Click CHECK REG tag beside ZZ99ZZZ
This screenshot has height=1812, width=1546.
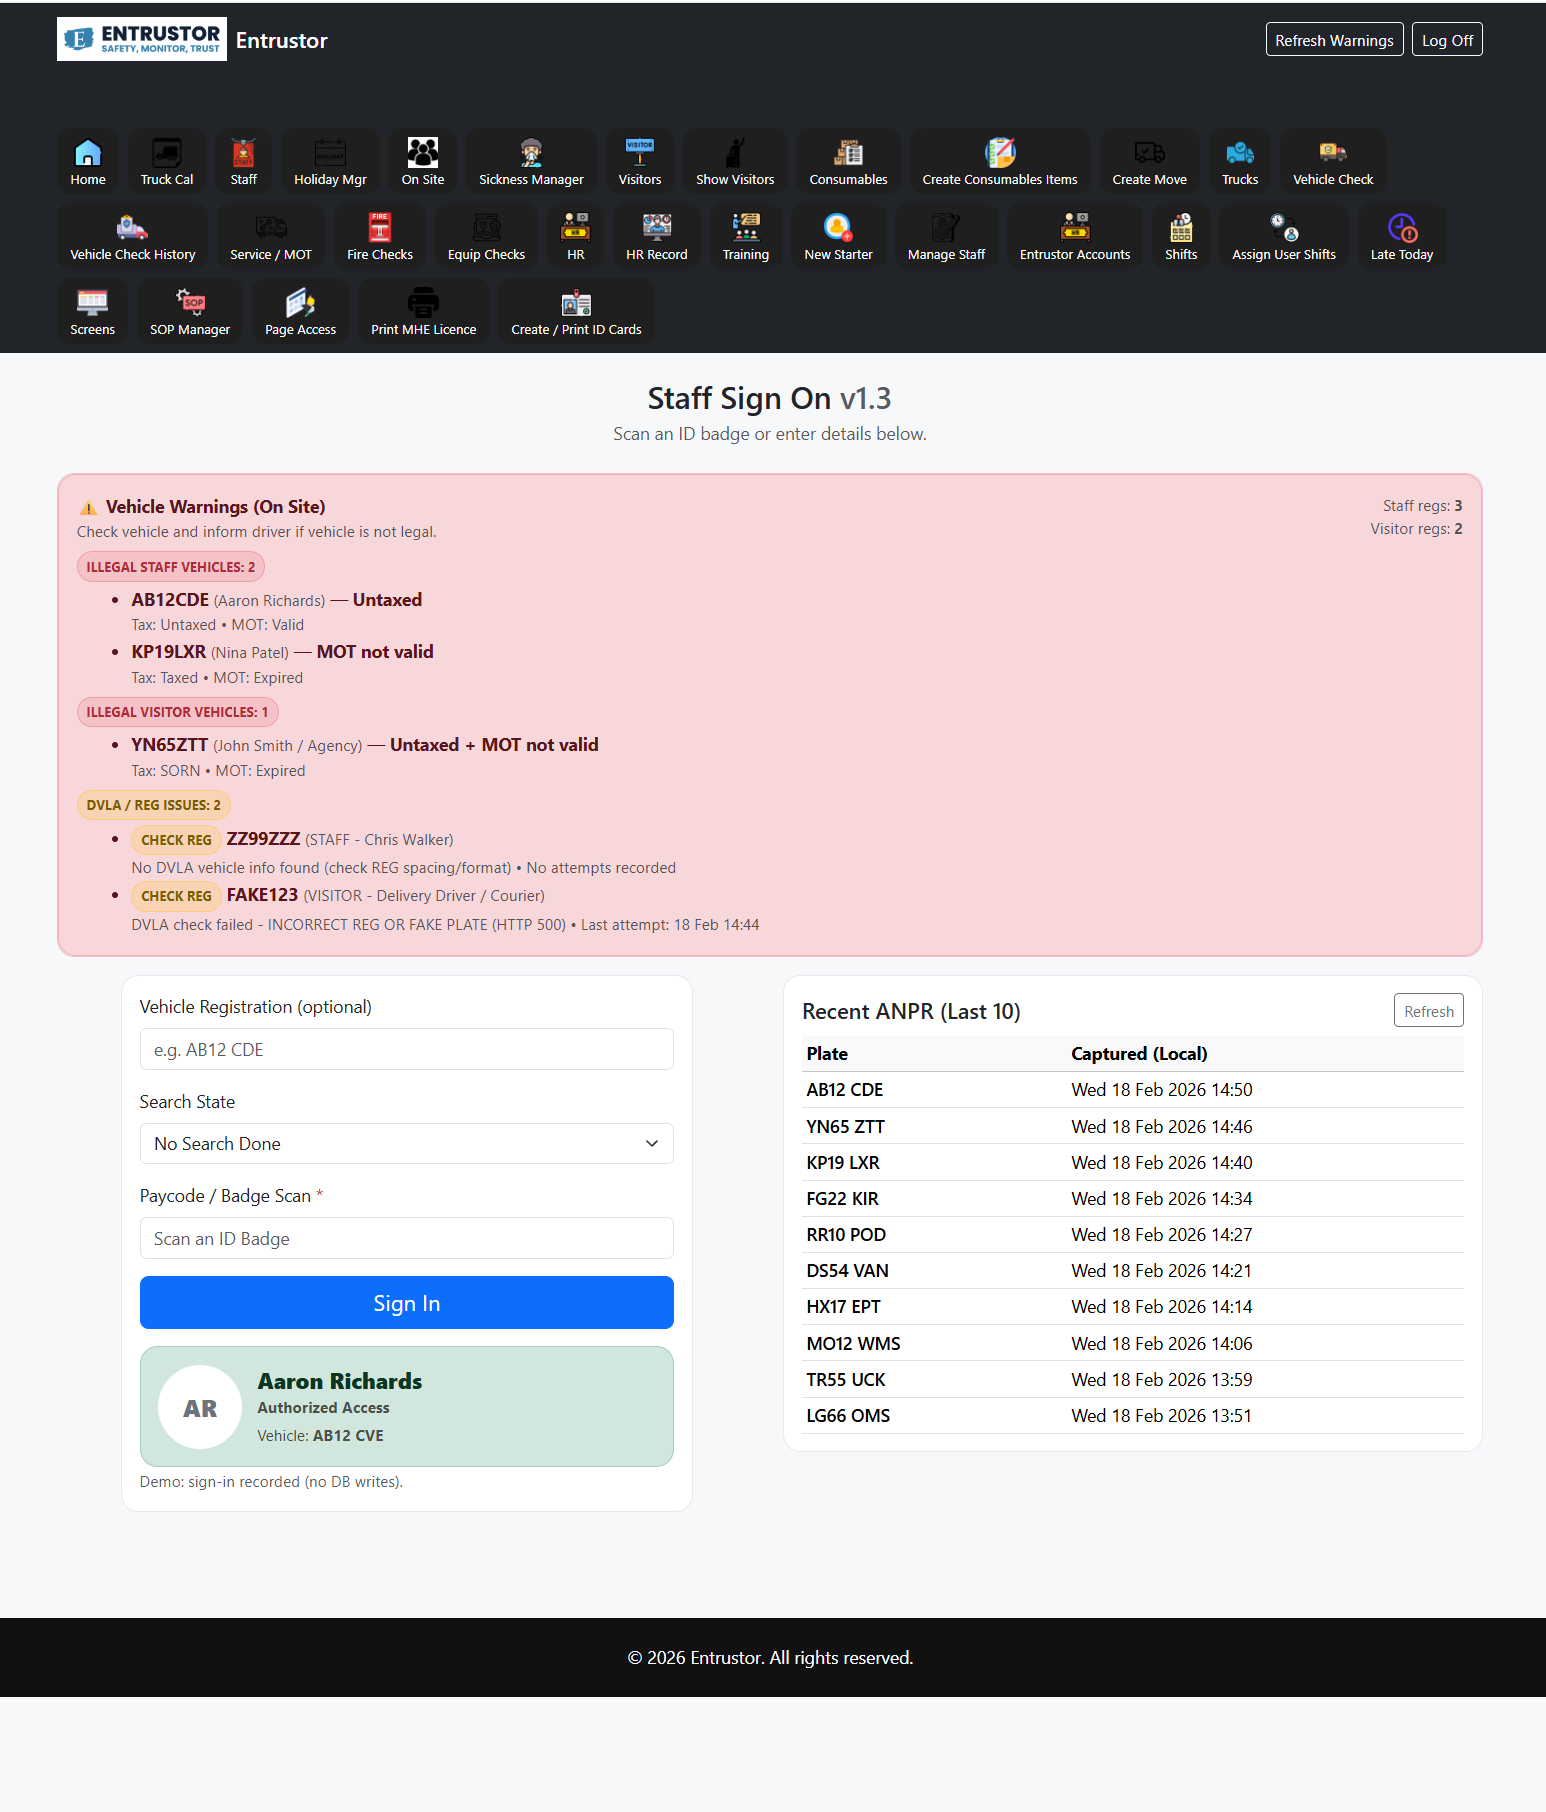pyautogui.click(x=176, y=840)
